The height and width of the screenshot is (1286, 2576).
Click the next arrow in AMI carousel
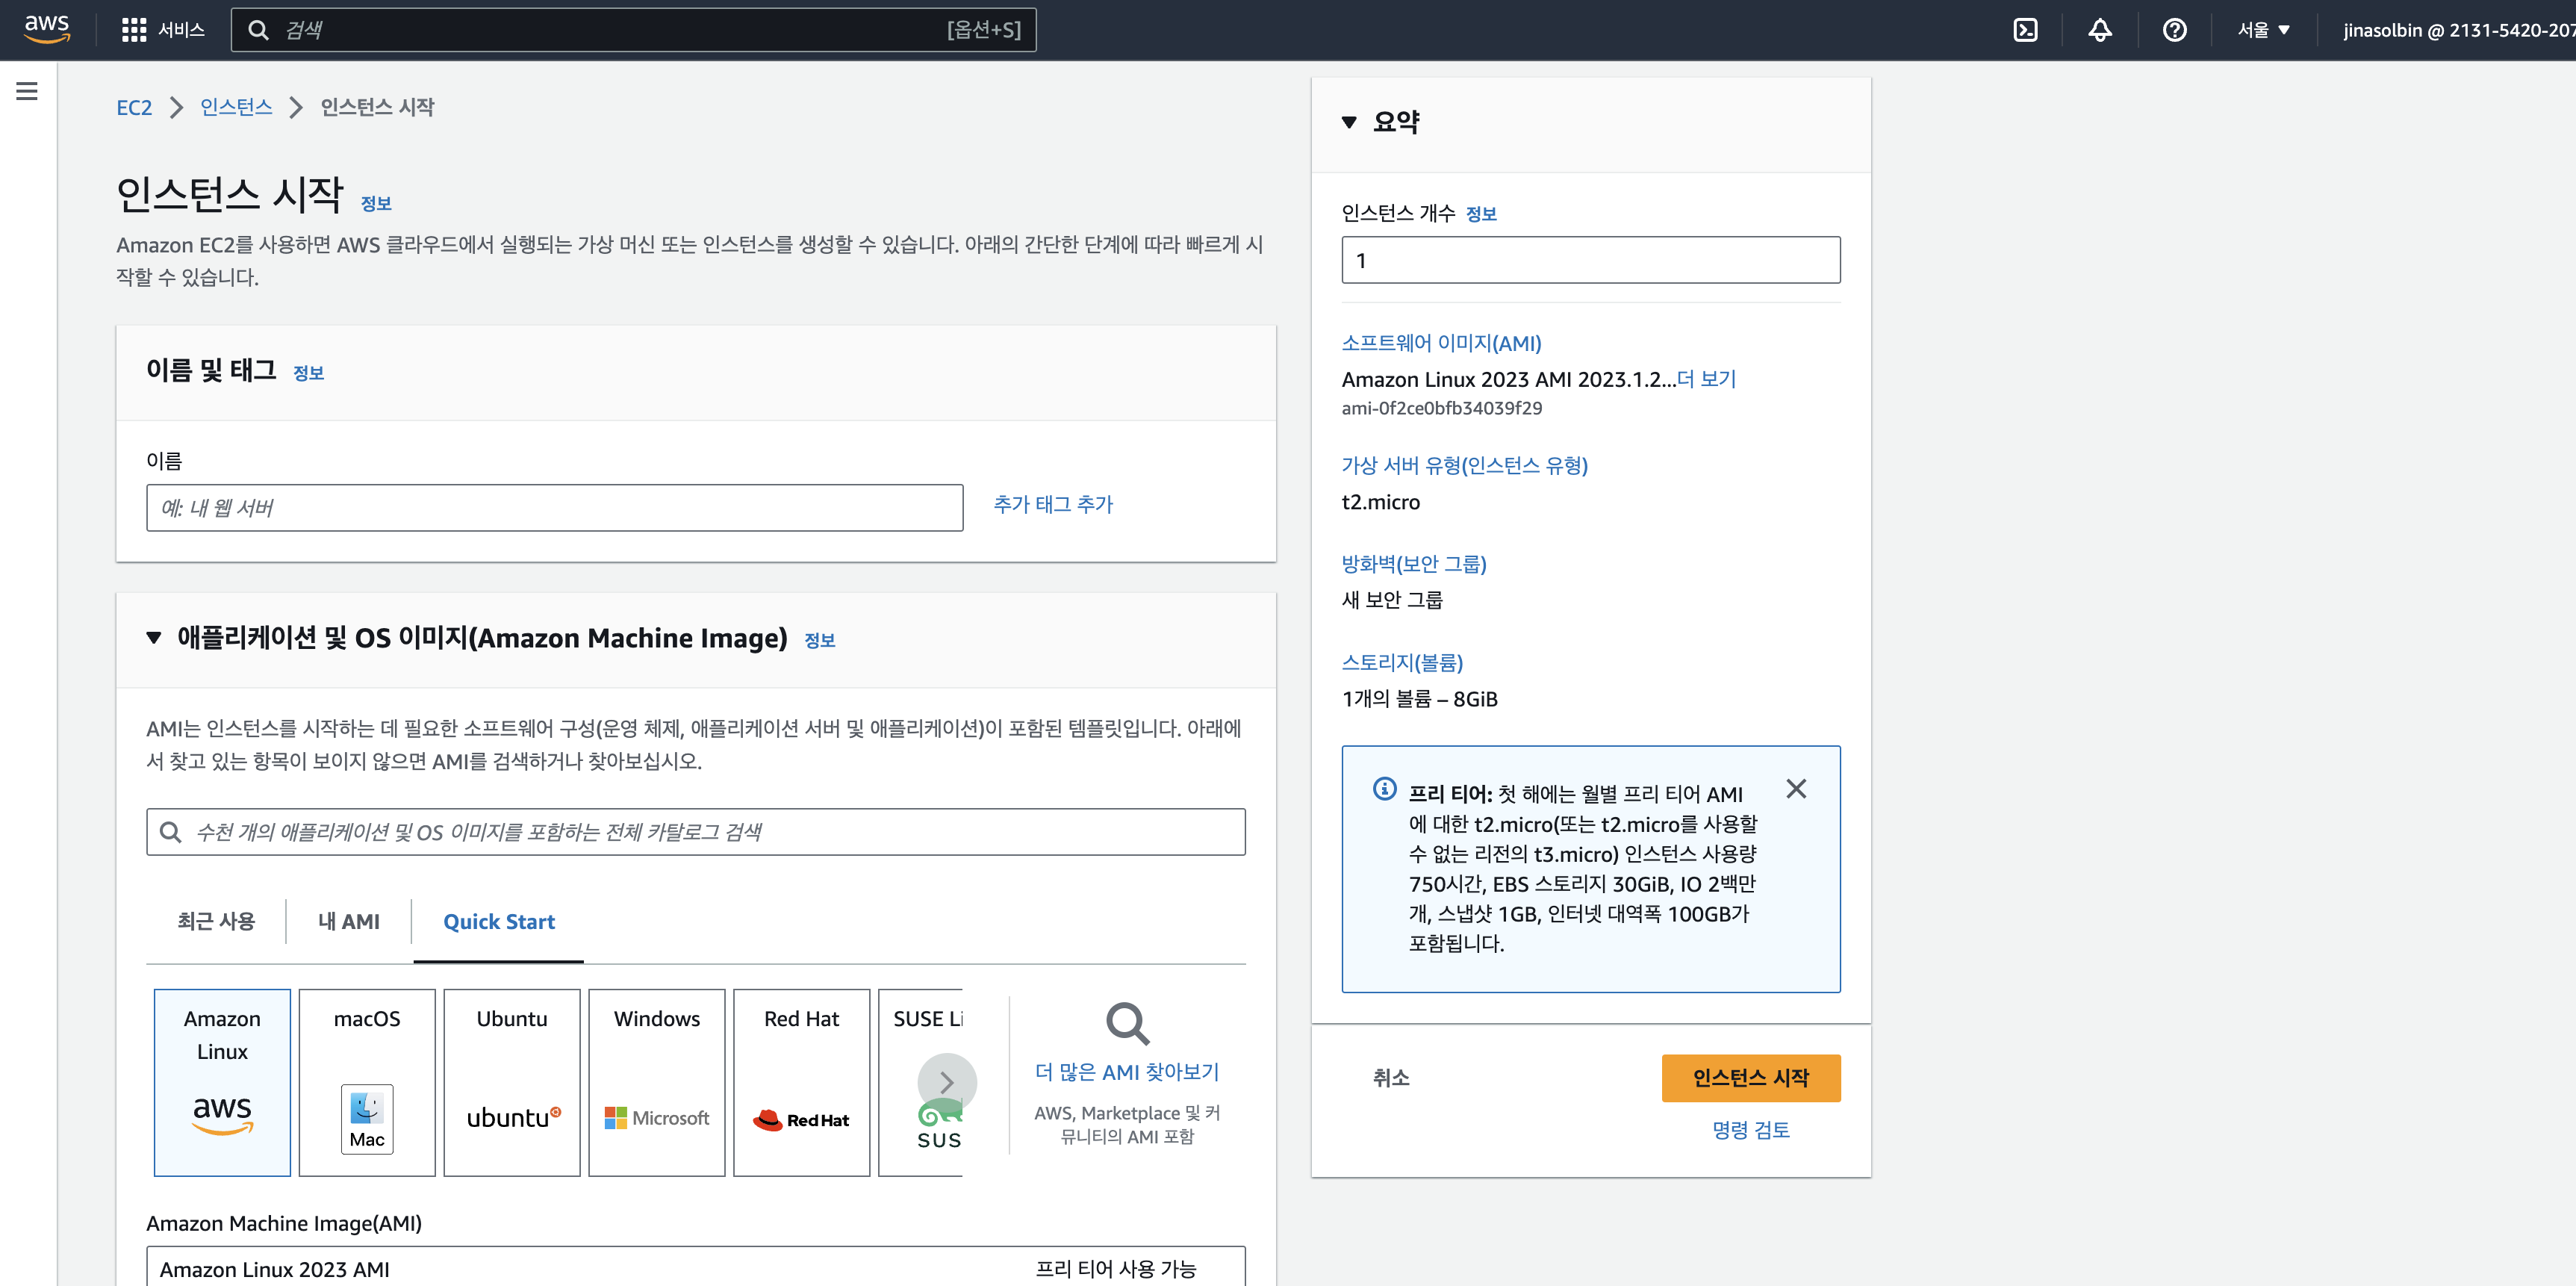947,1082
